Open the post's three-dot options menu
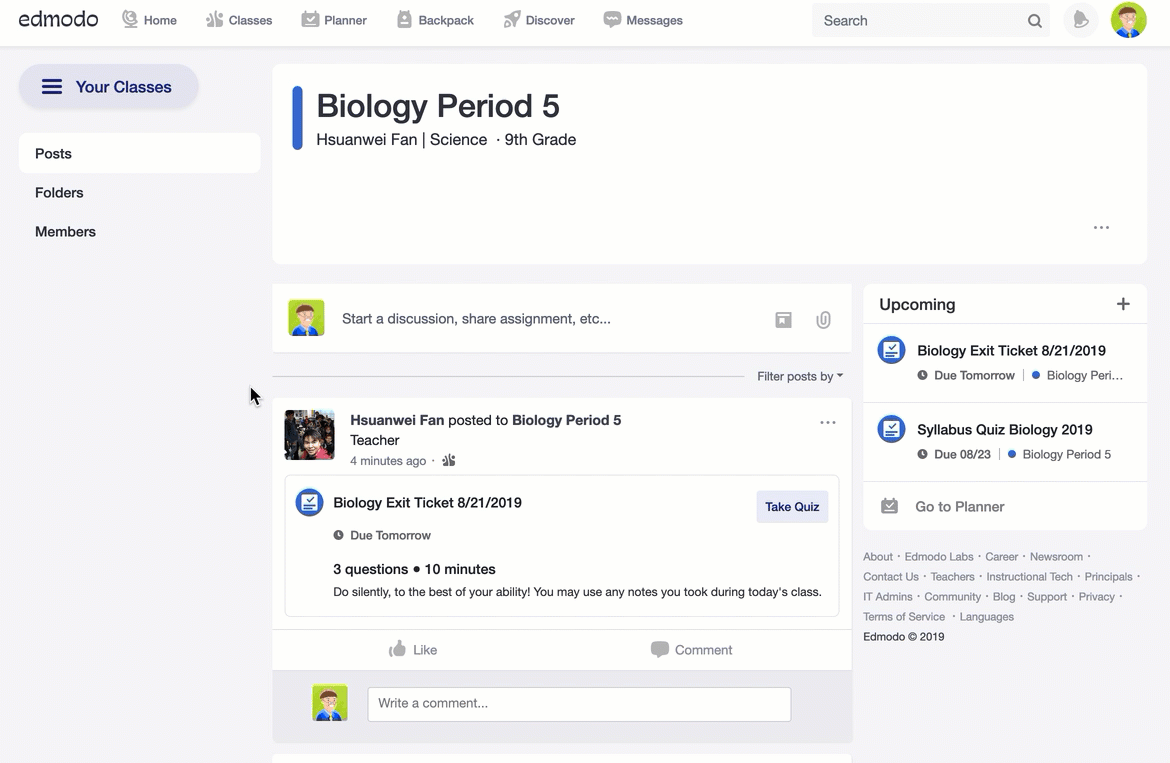The height and width of the screenshot is (763, 1170). click(828, 422)
